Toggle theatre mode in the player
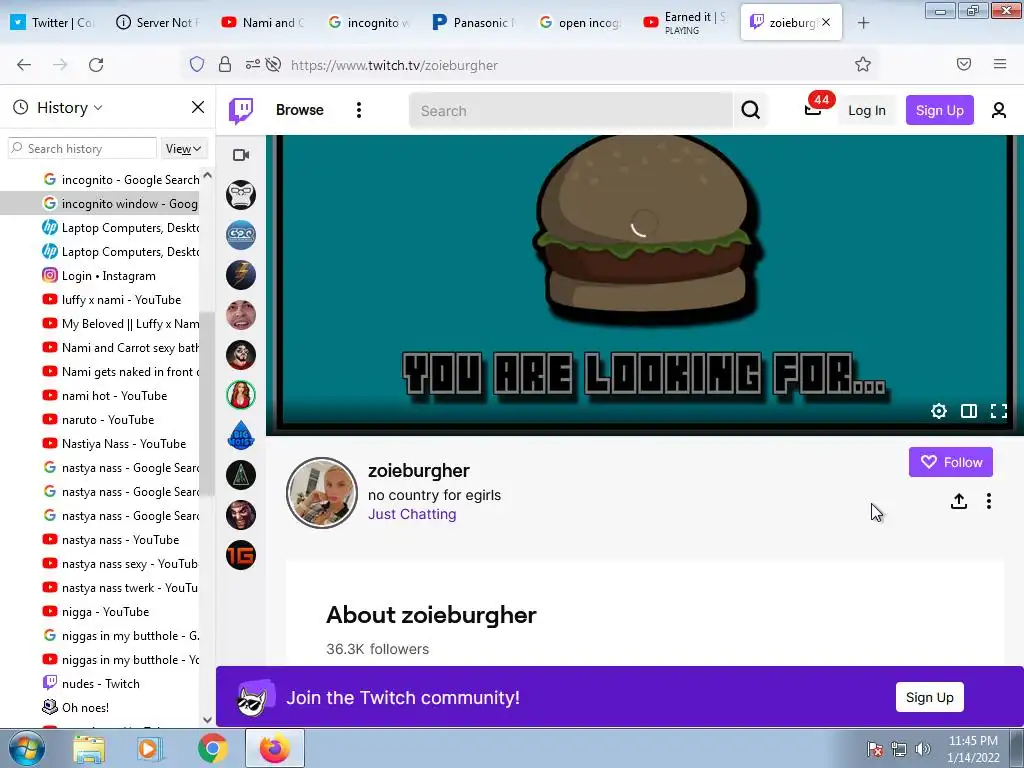 pyautogui.click(x=968, y=411)
